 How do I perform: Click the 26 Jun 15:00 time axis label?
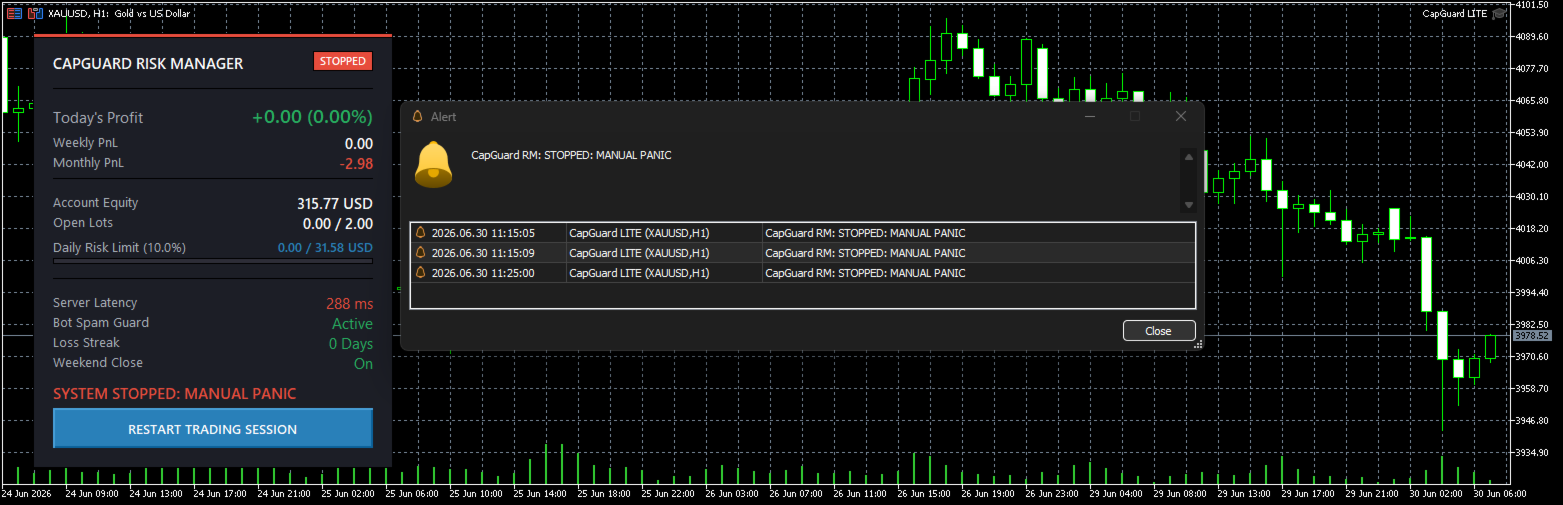[x=921, y=494]
